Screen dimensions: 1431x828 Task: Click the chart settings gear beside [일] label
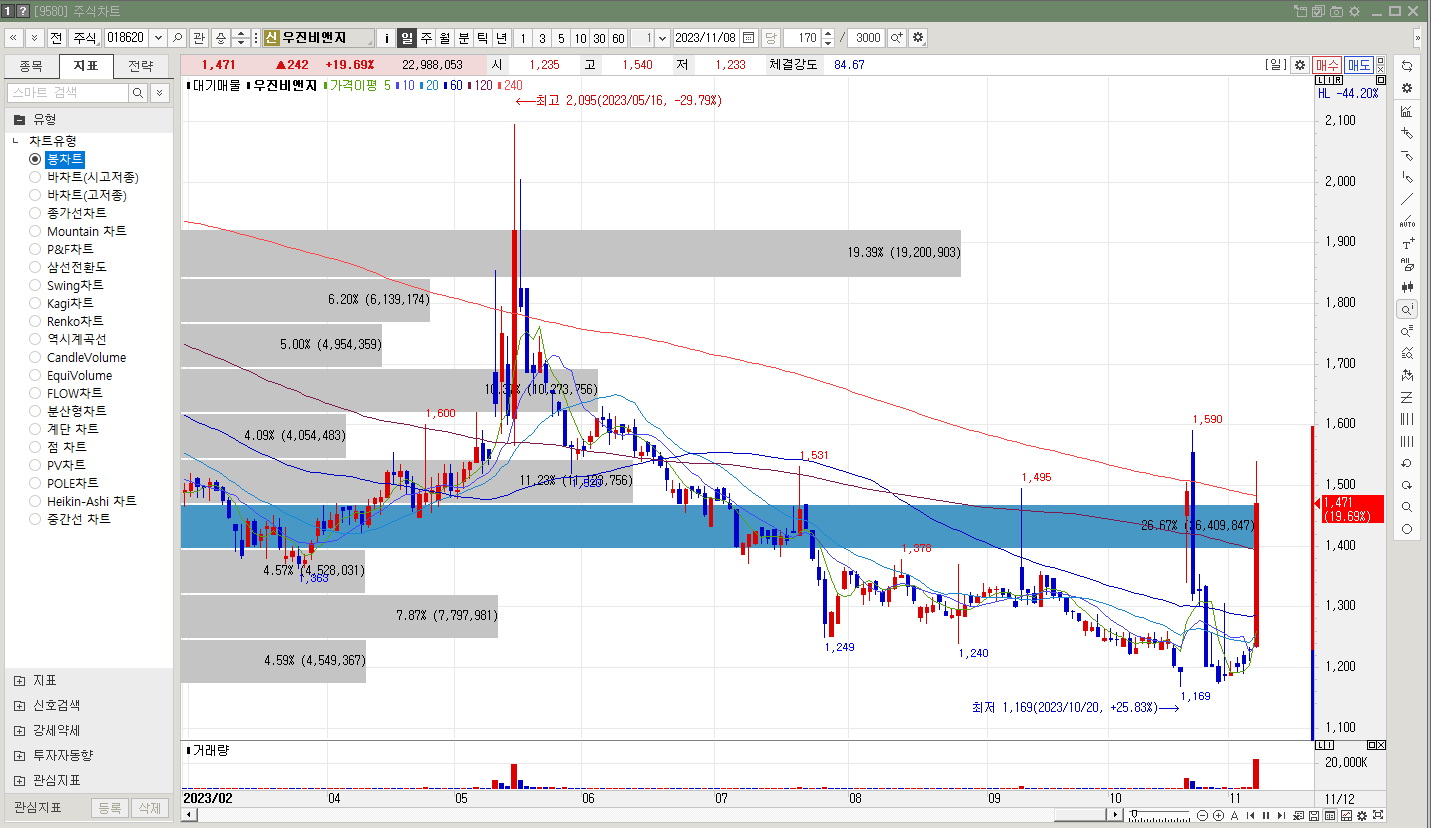pyautogui.click(x=1300, y=65)
